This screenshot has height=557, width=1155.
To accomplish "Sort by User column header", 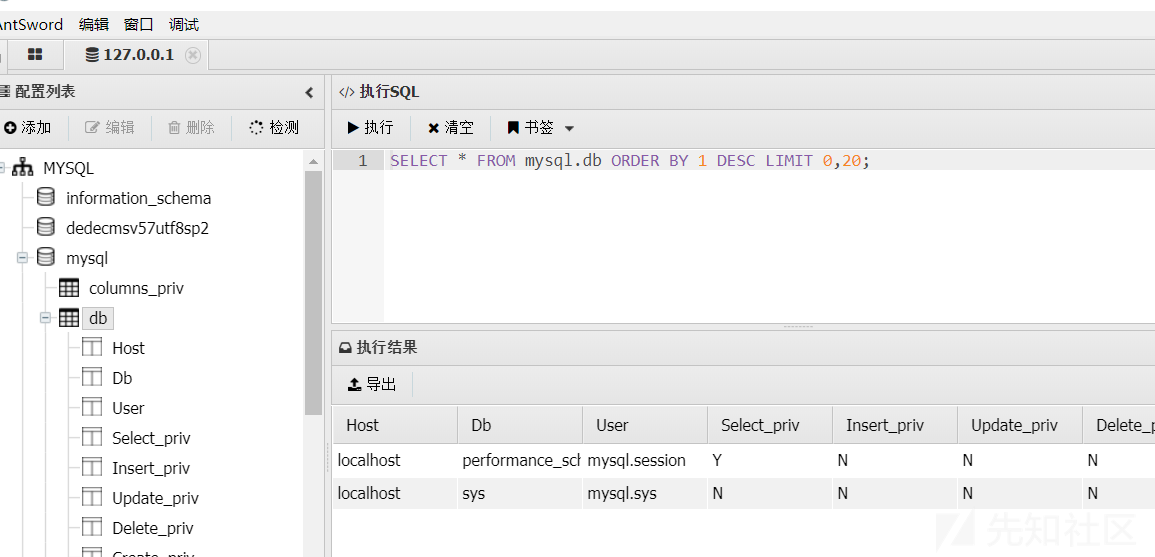I will [x=645, y=425].
